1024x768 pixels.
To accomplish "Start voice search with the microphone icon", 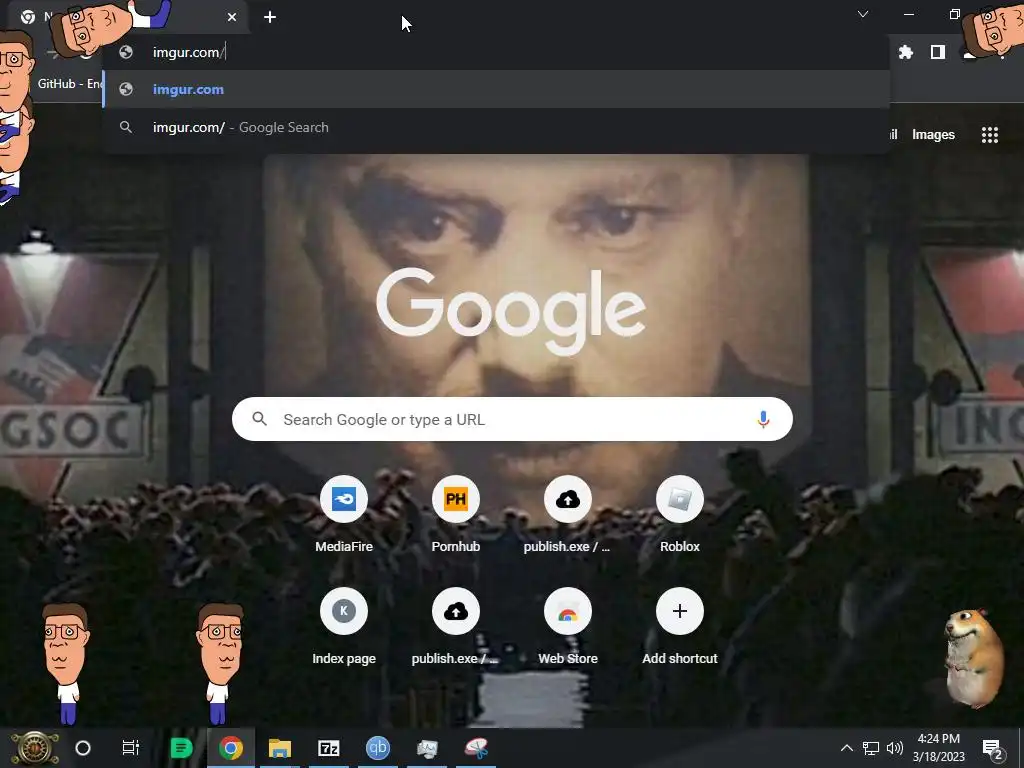I will [763, 419].
